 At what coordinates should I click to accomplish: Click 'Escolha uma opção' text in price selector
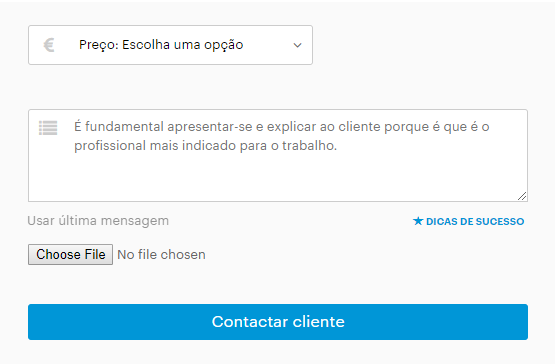click(x=183, y=45)
